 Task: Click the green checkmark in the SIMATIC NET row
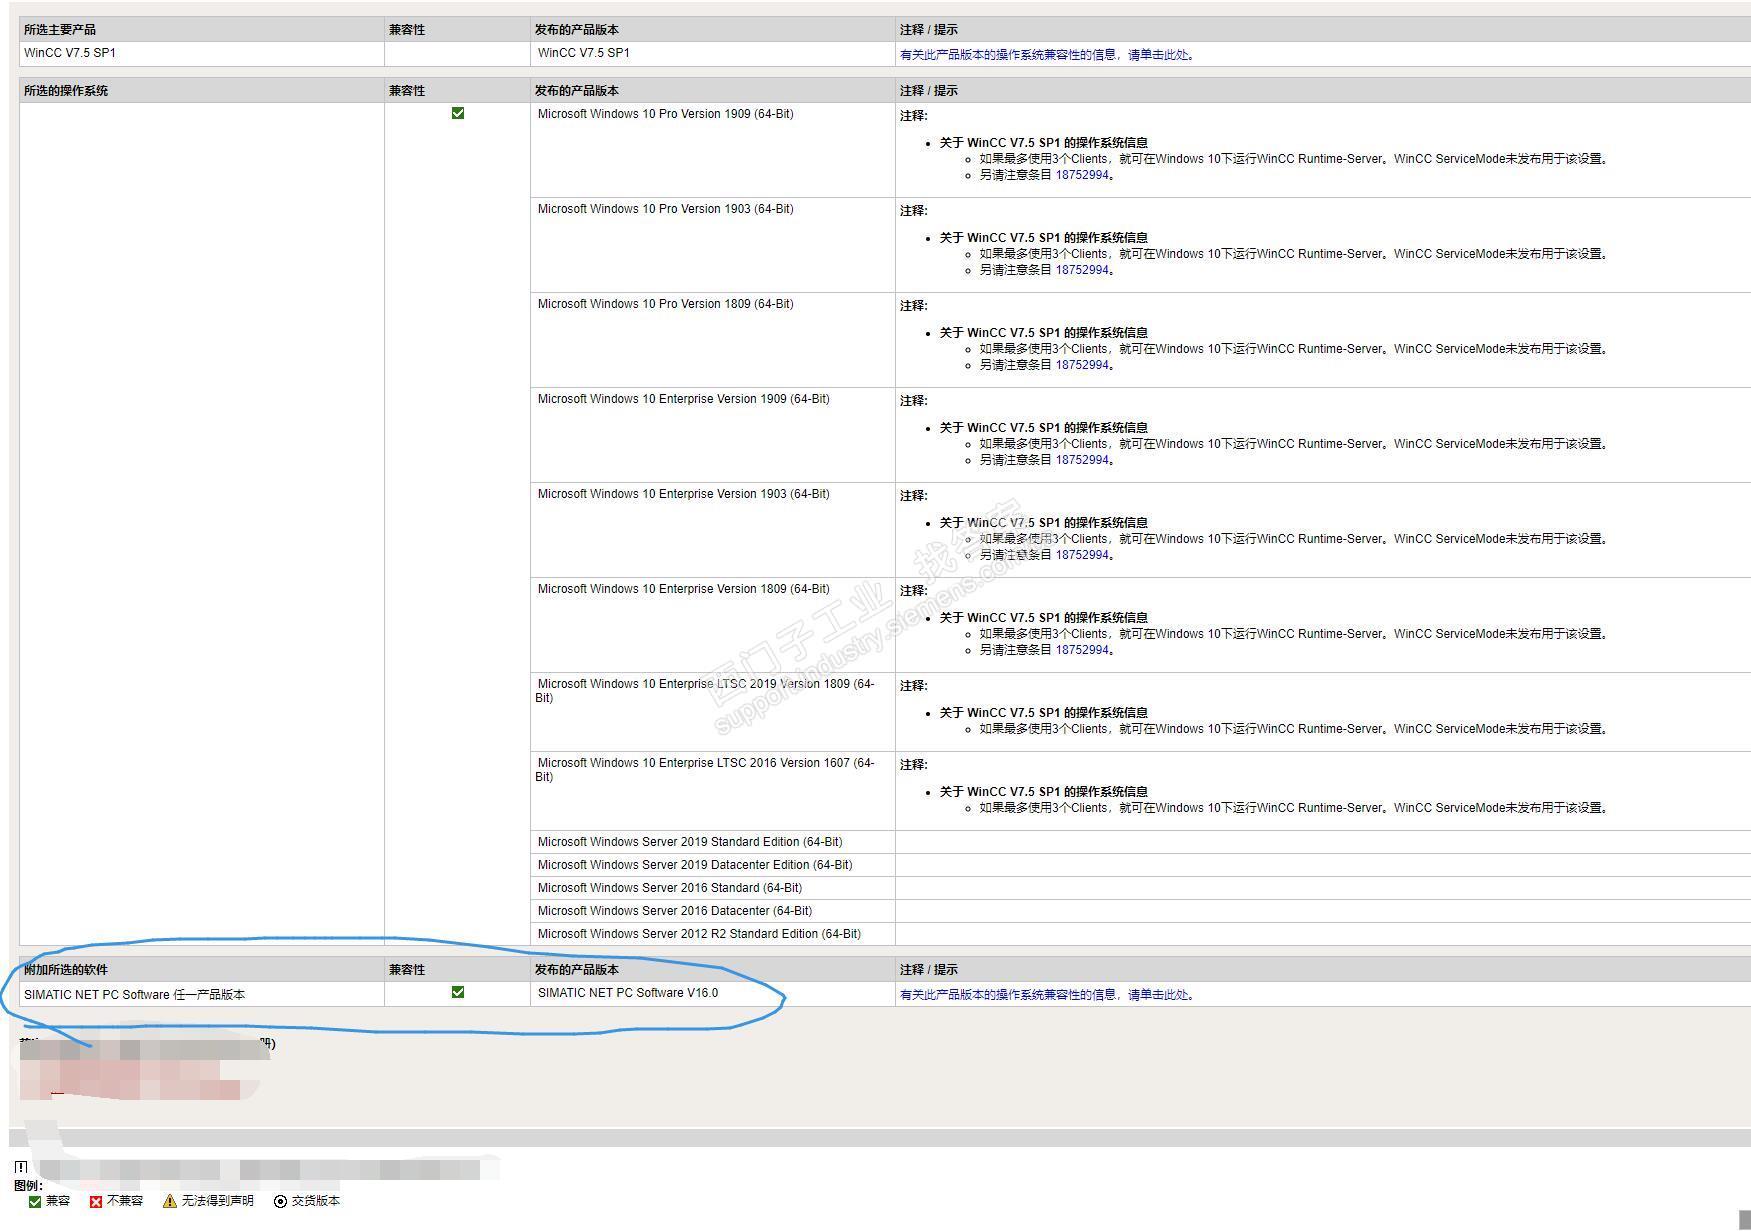click(458, 992)
